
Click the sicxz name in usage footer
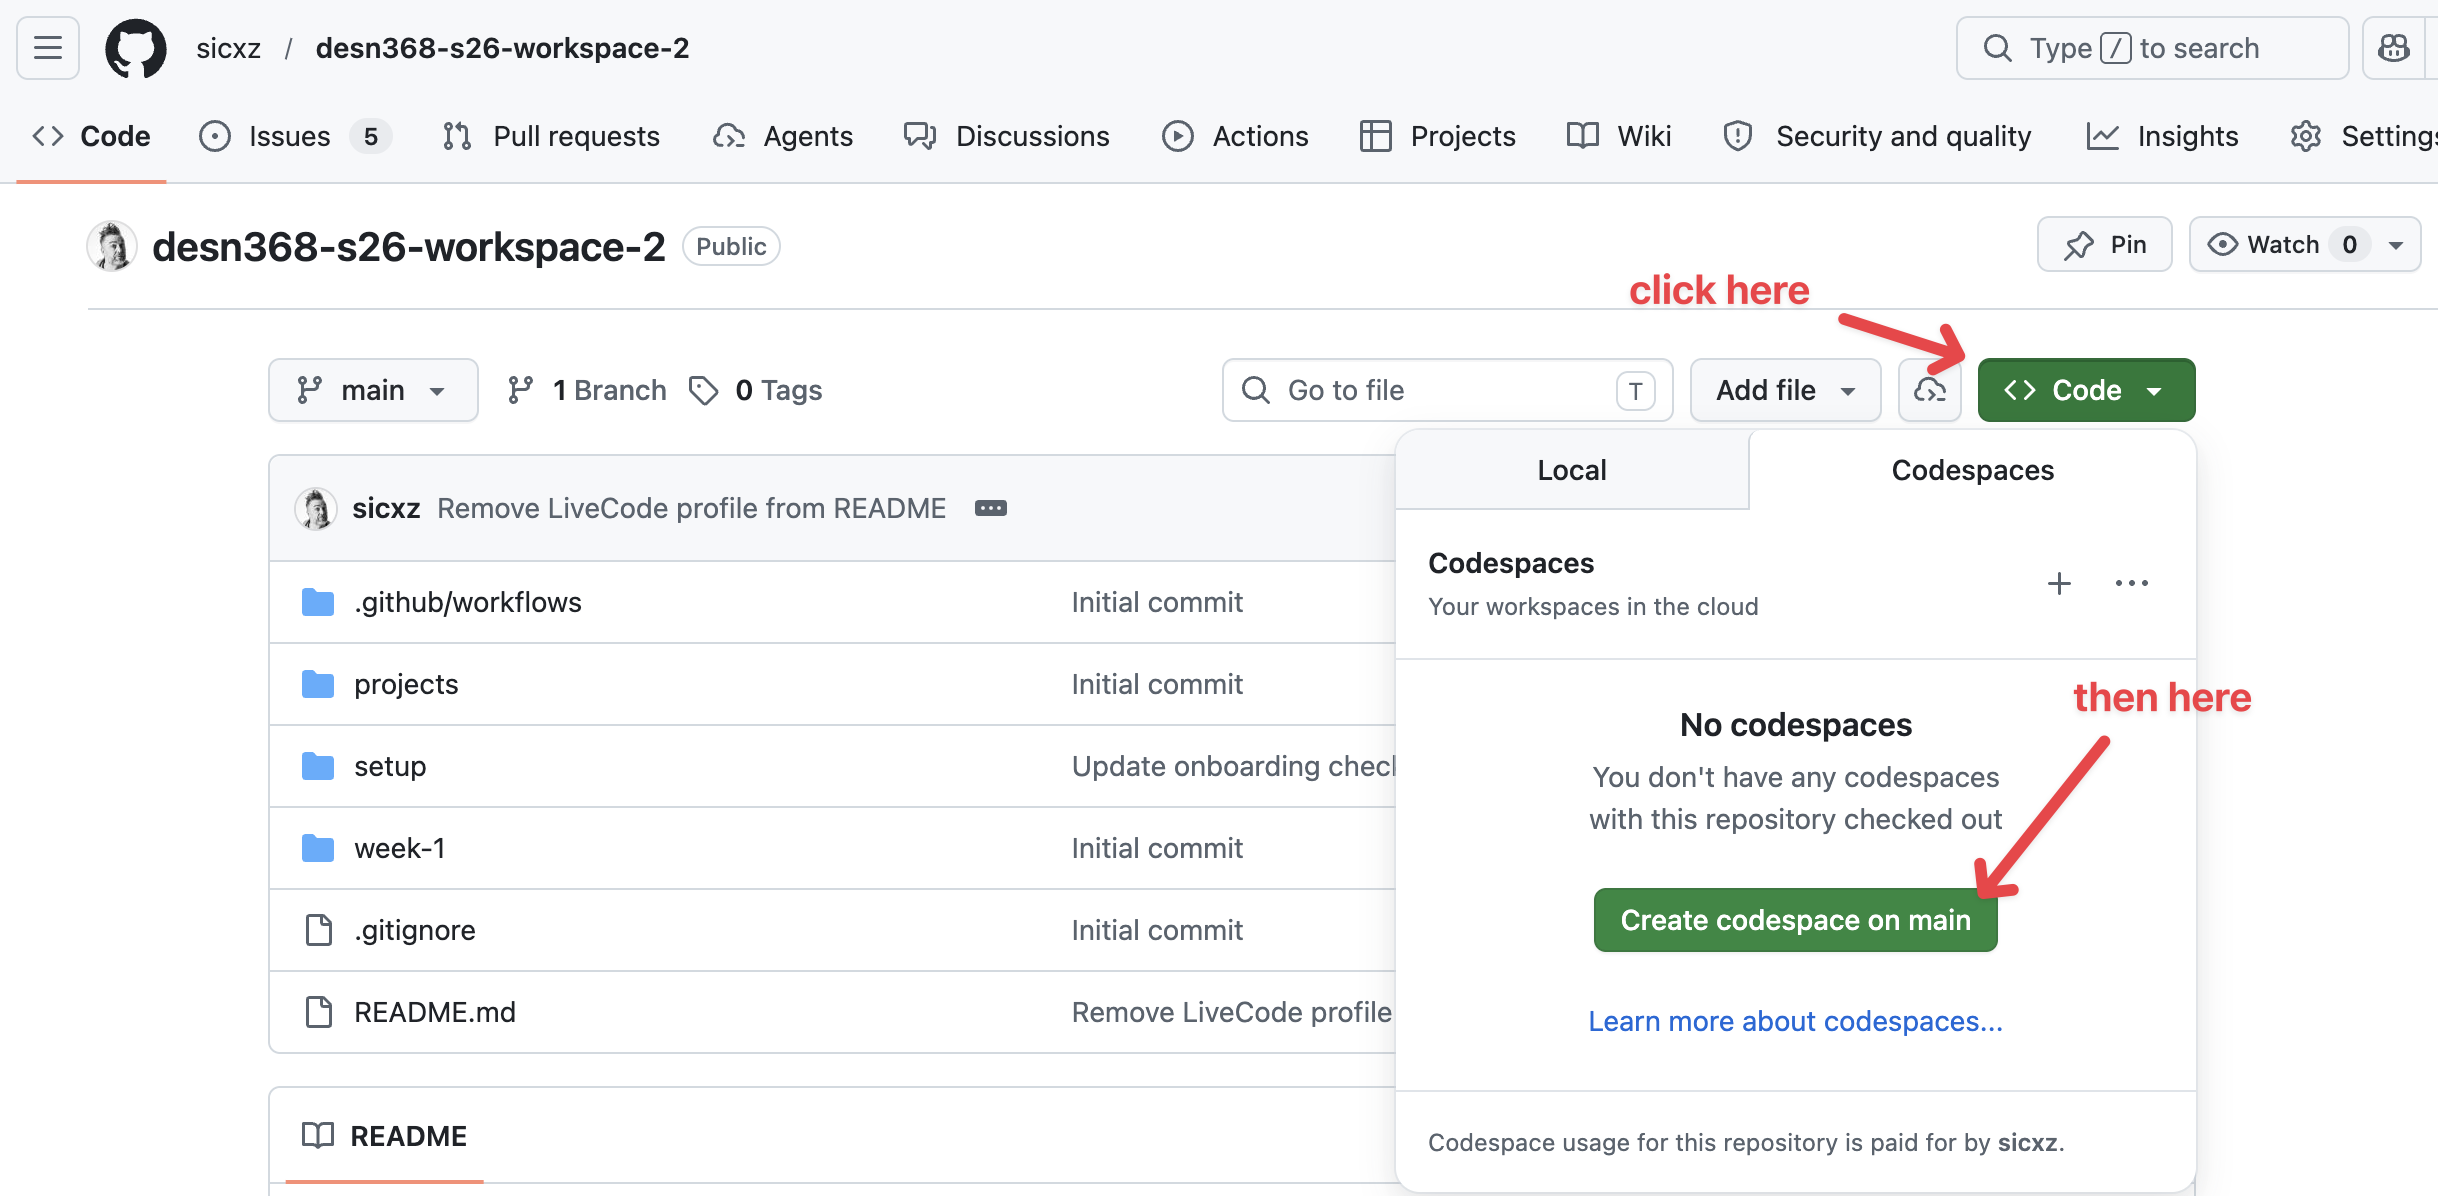[2027, 1142]
